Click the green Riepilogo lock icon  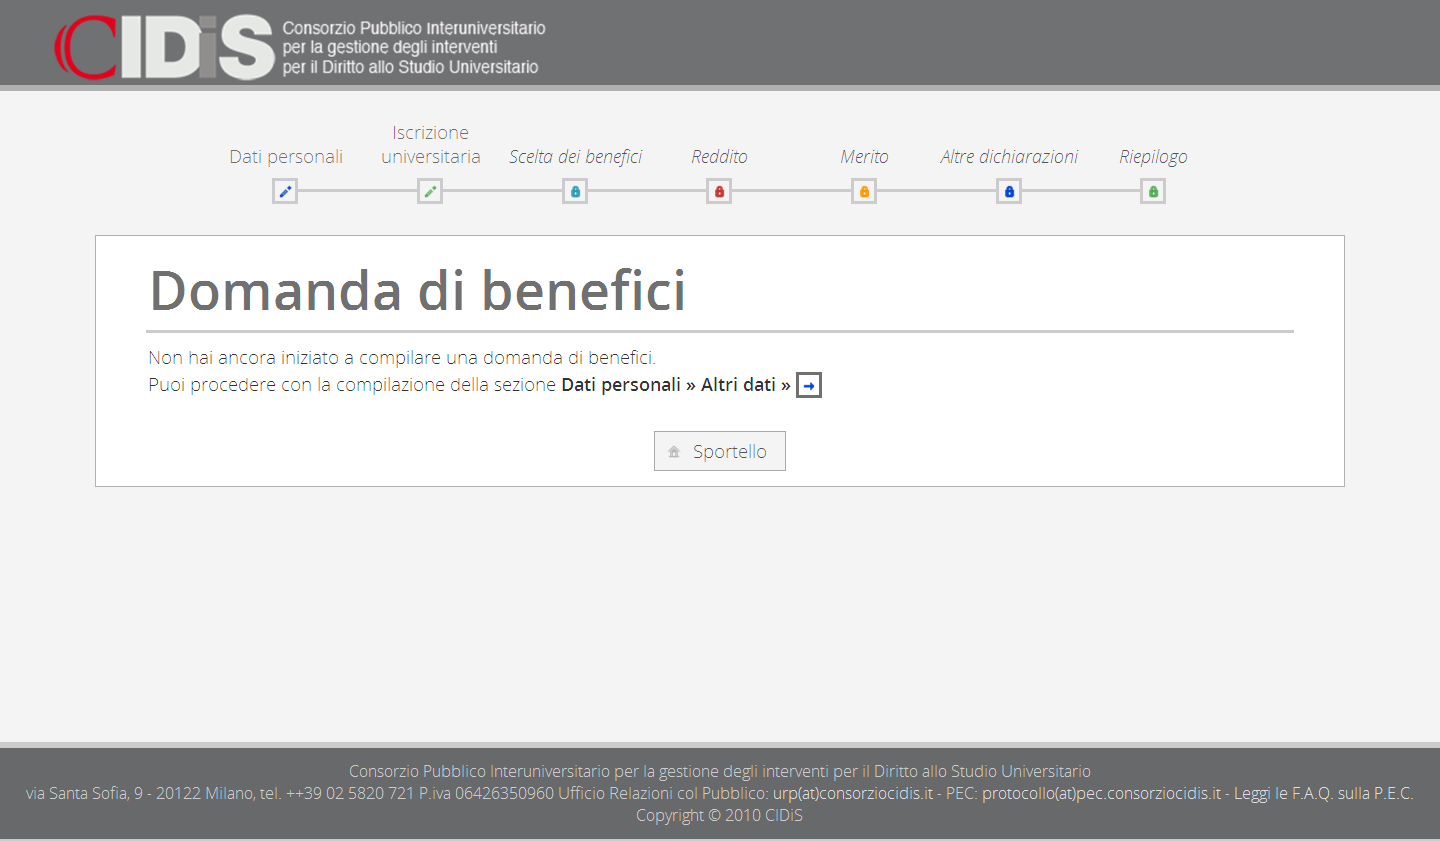tap(1153, 191)
